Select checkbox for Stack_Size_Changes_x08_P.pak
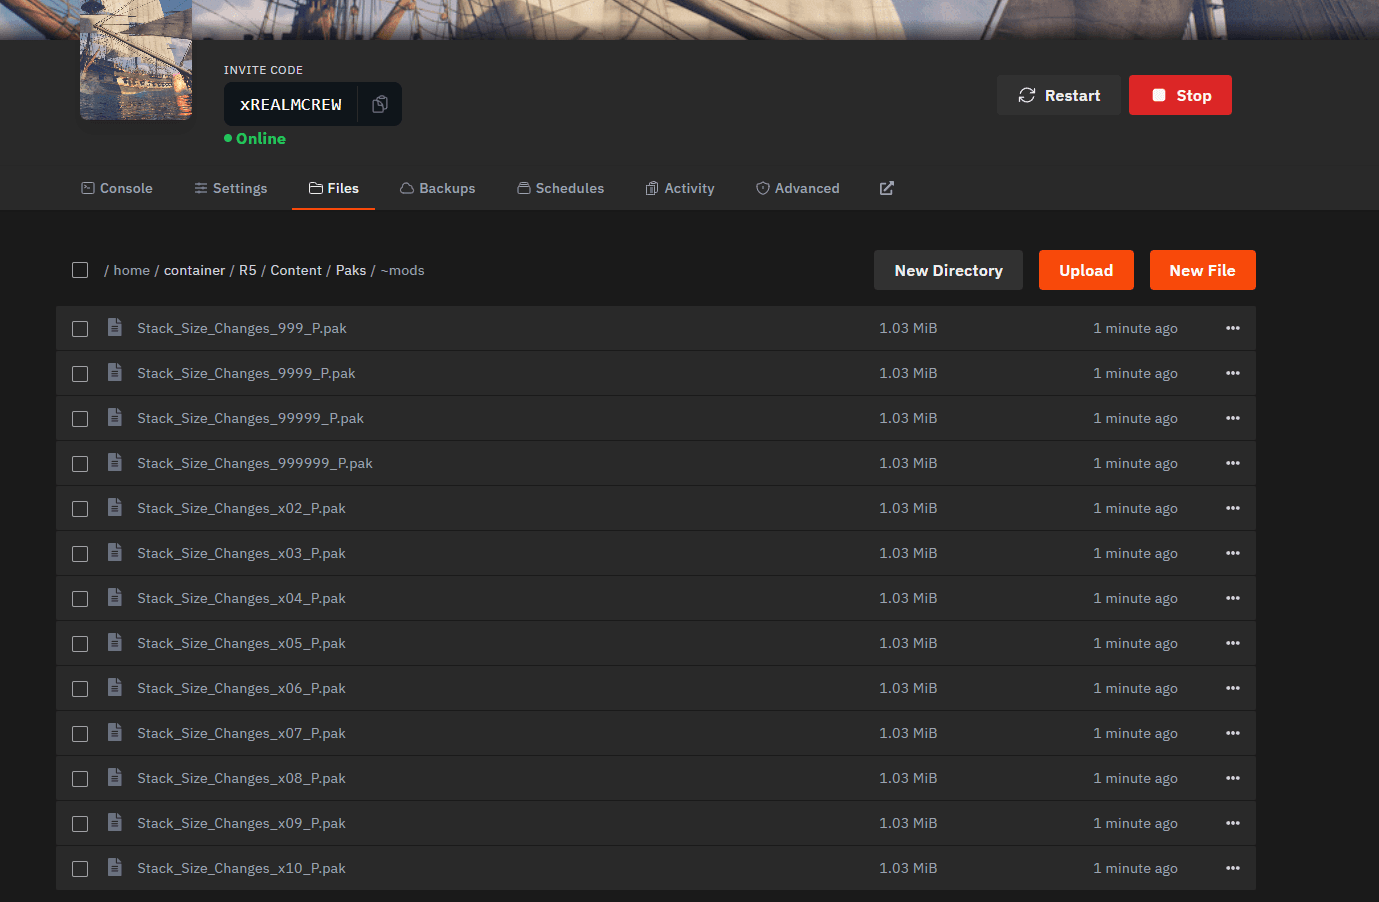Image resolution: width=1379 pixels, height=902 pixels. (80, 779)
